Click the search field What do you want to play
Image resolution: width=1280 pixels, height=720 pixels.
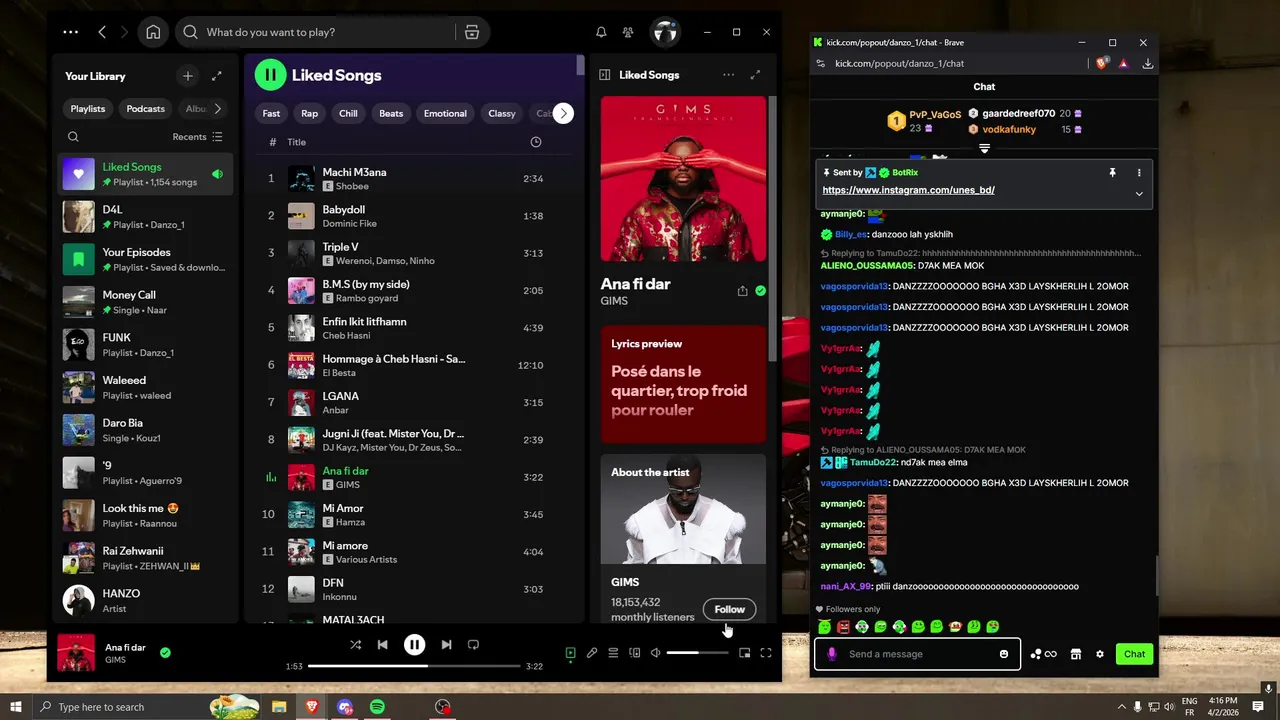(325, 32)
